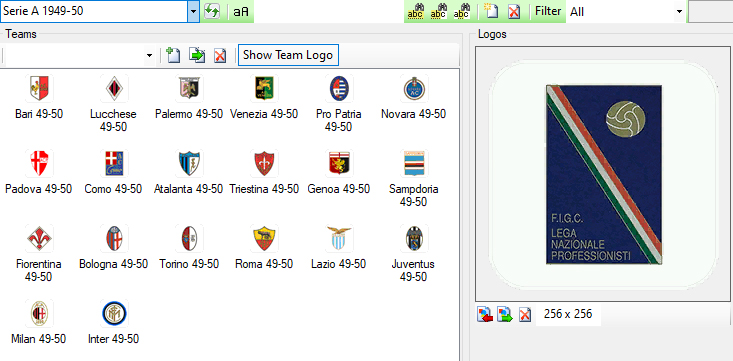This screenshot has width=733, height=361.
Task: Click the Bari 49-50 text label
Action: pos(39,114)
